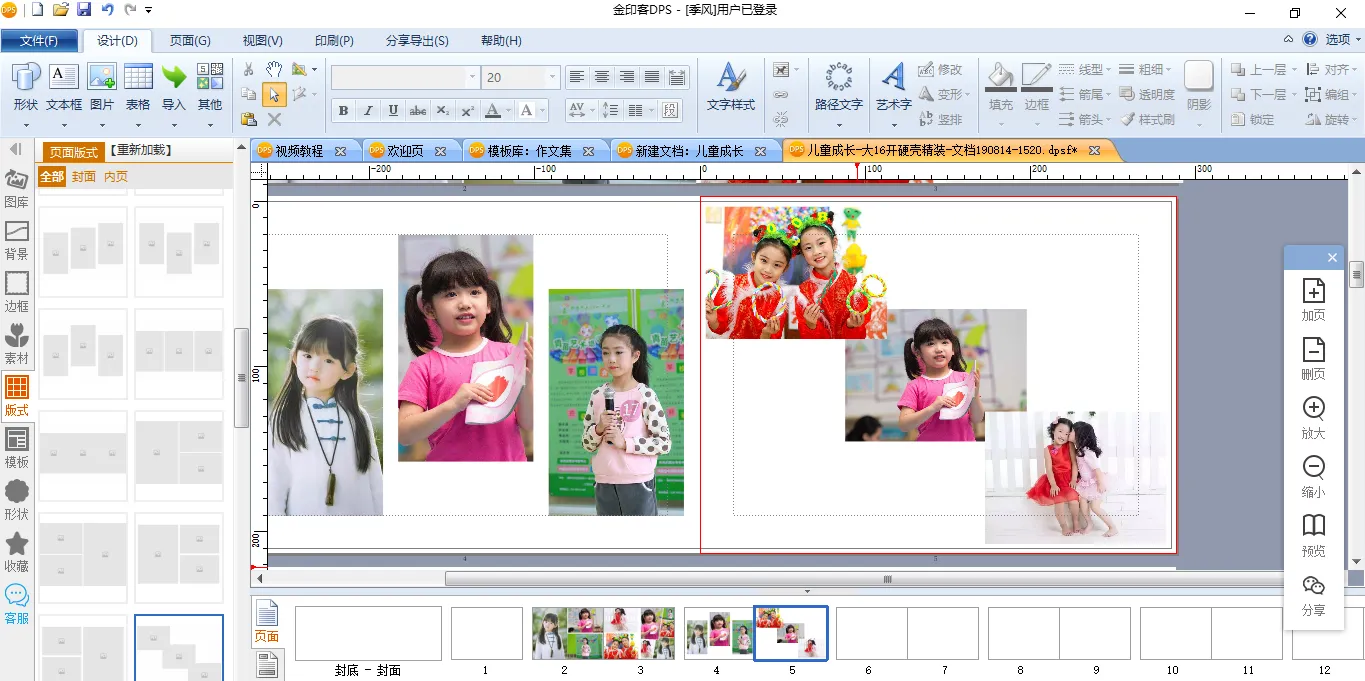Expand the 选项 options dropdown
Screen dimensions: 1365x681
pos(1342,40)
